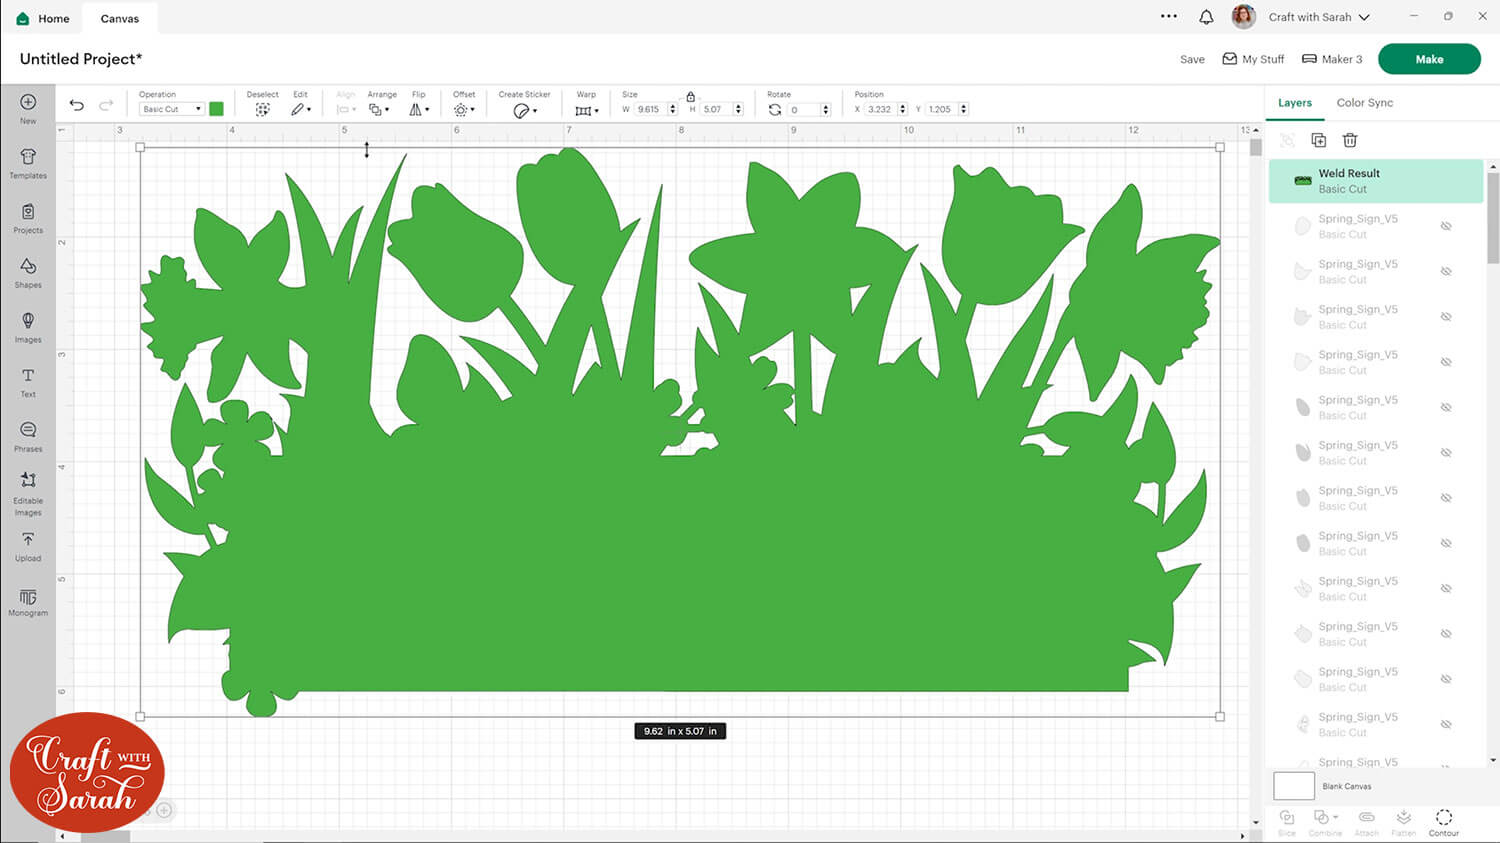This screenshot has width=1500, height=843.
Task: Switch to the Color Sync tab
Action: 1364,102
